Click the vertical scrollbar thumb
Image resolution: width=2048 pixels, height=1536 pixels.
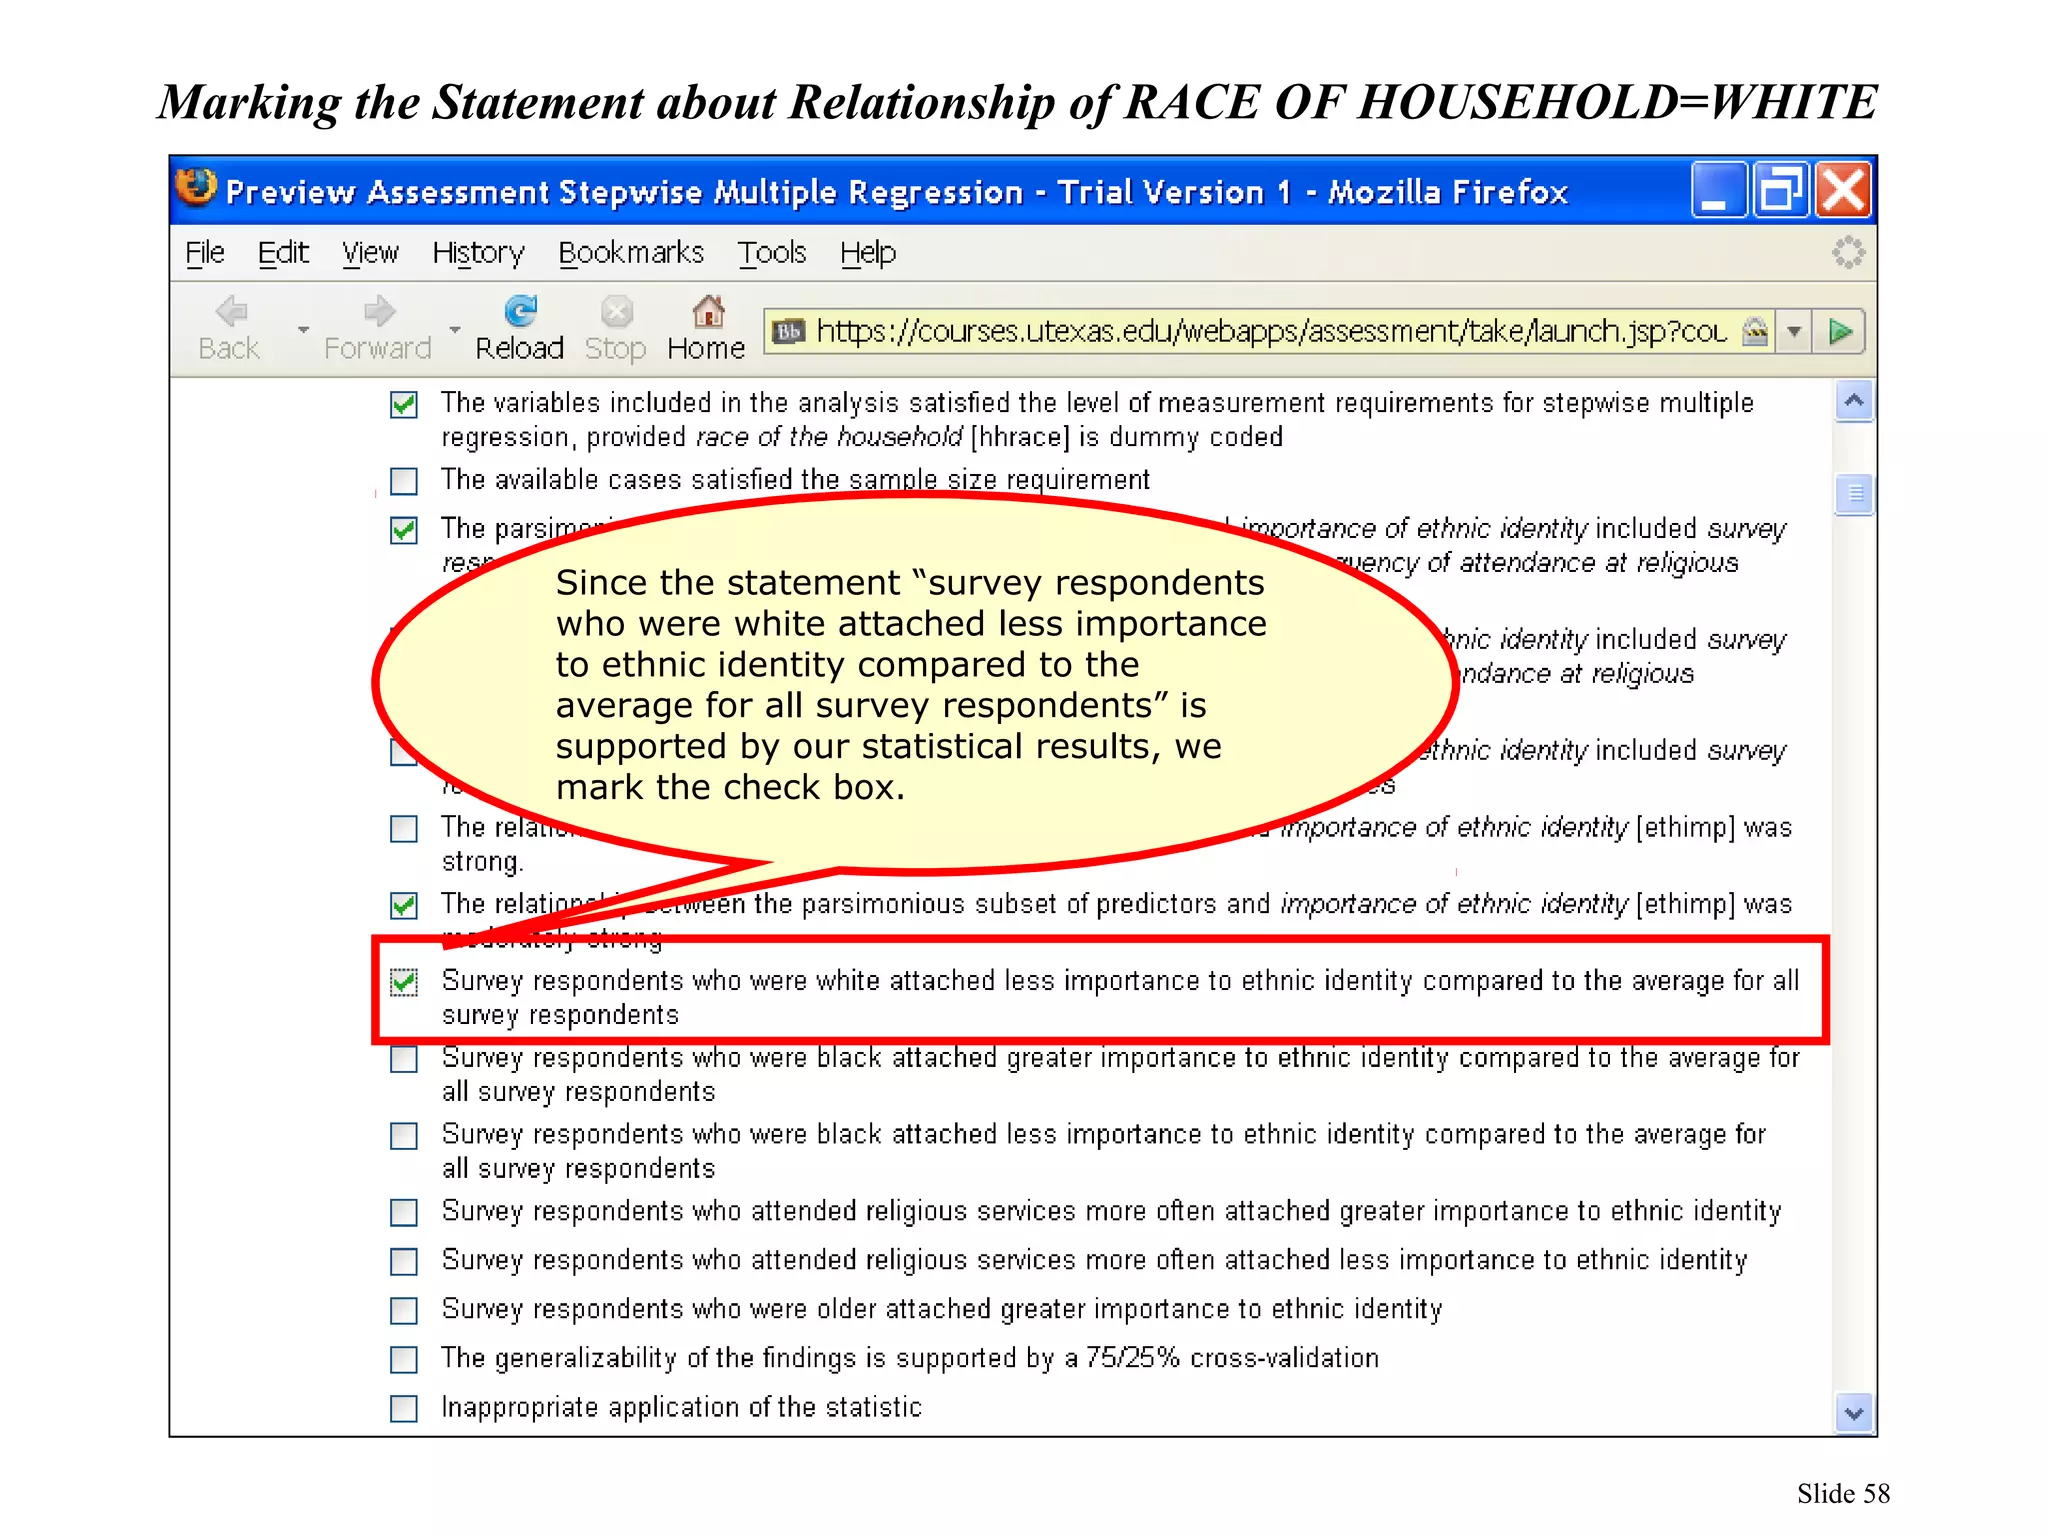click(1854, 494)
